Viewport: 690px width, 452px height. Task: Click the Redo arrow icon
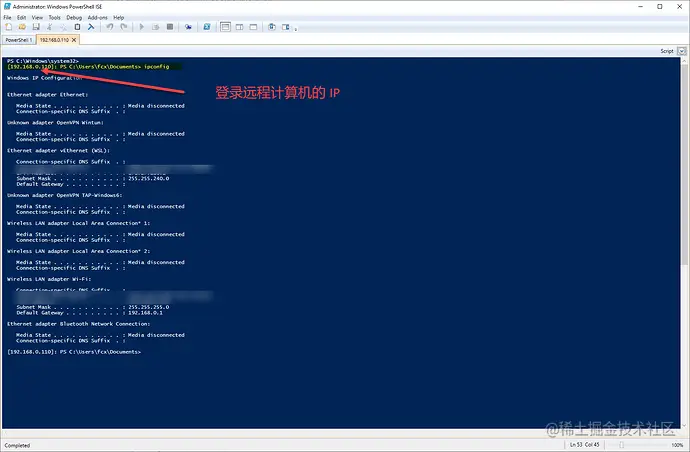click(124, 27)
